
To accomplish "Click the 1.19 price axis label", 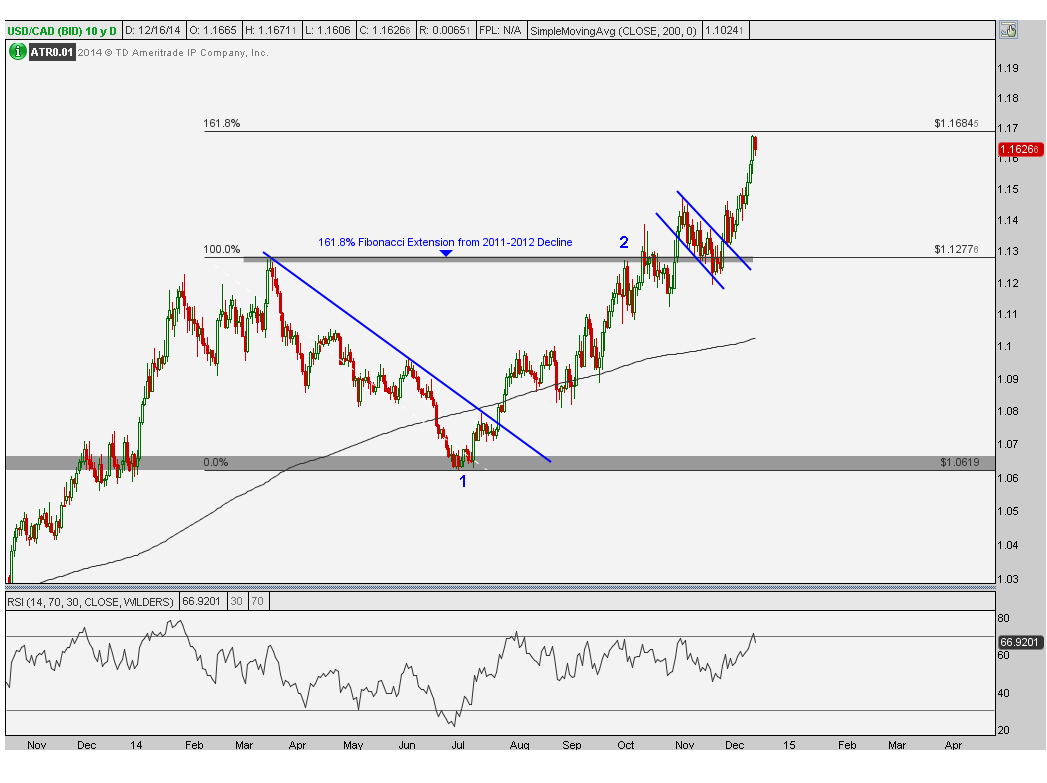I will pos(1008,68).
